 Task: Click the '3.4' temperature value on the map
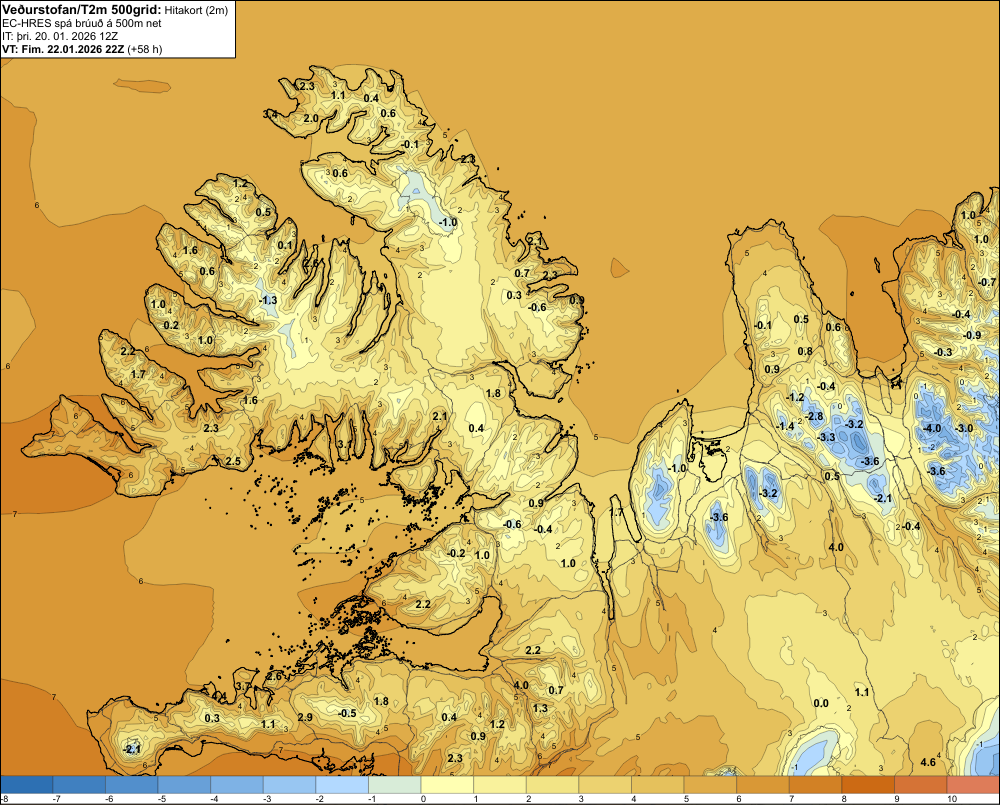click(x=270, y=114)
